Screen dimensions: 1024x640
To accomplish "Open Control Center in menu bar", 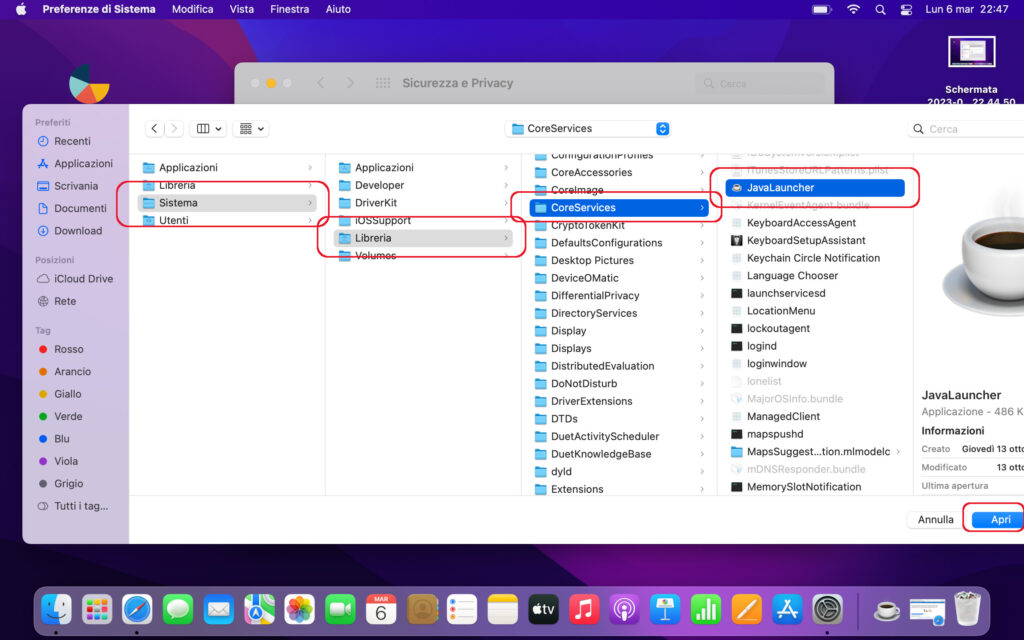I will tap(906, 9).
